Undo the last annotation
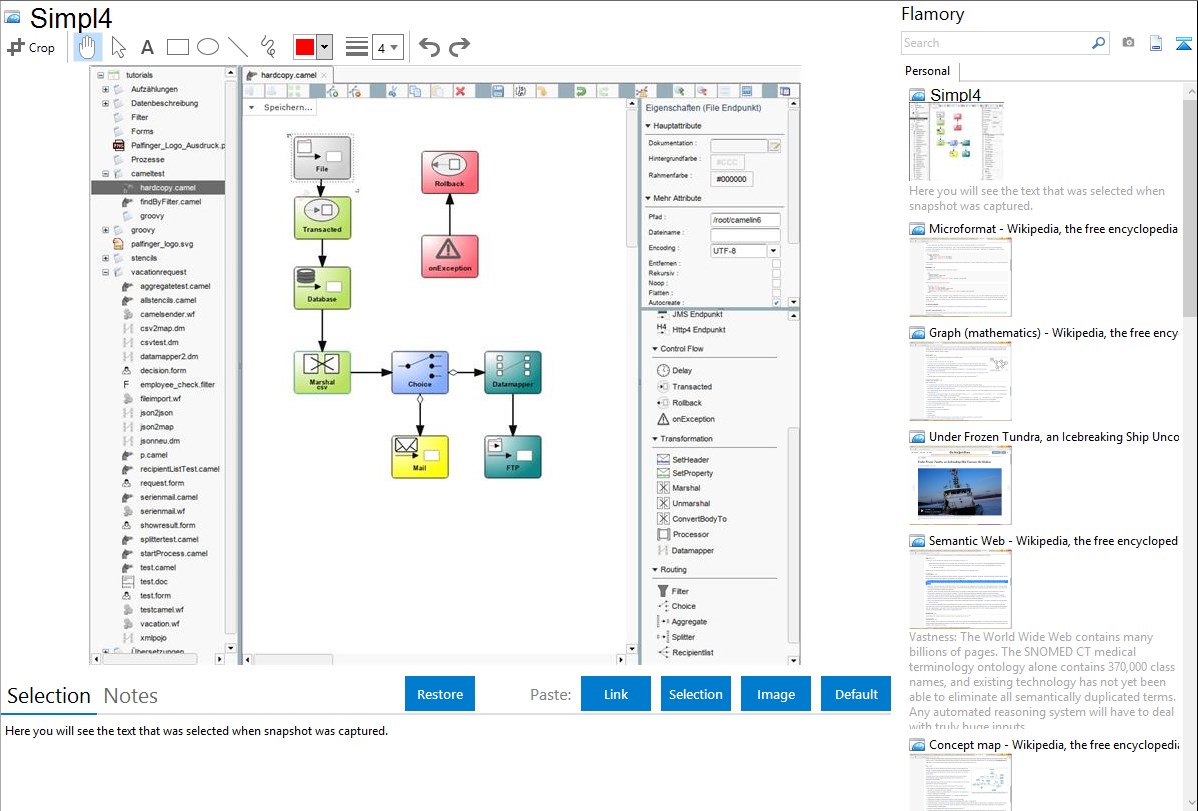This screenshot has width=1198, height=811. [x=429, y=47]
